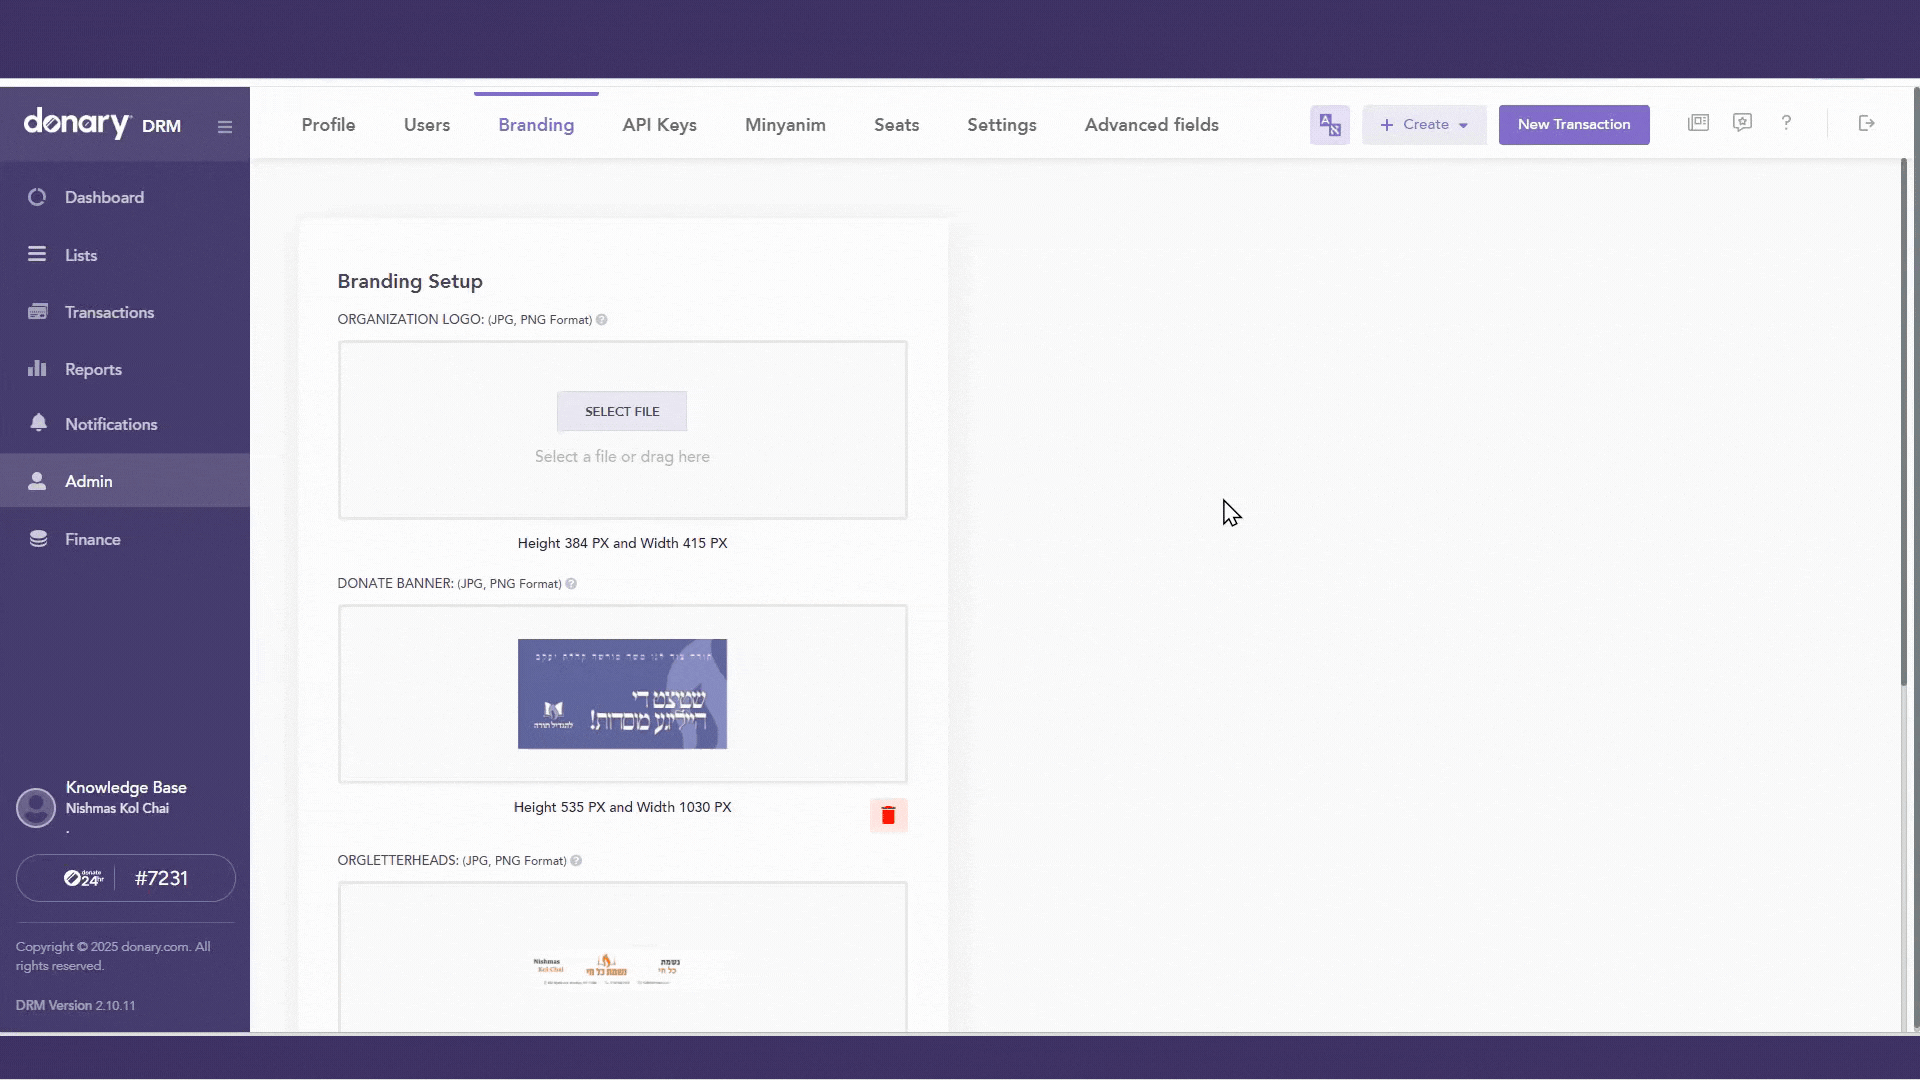The image size is (1920, 1080).
Task: Open Reports in the sidebar
Action: click(93, 369)
